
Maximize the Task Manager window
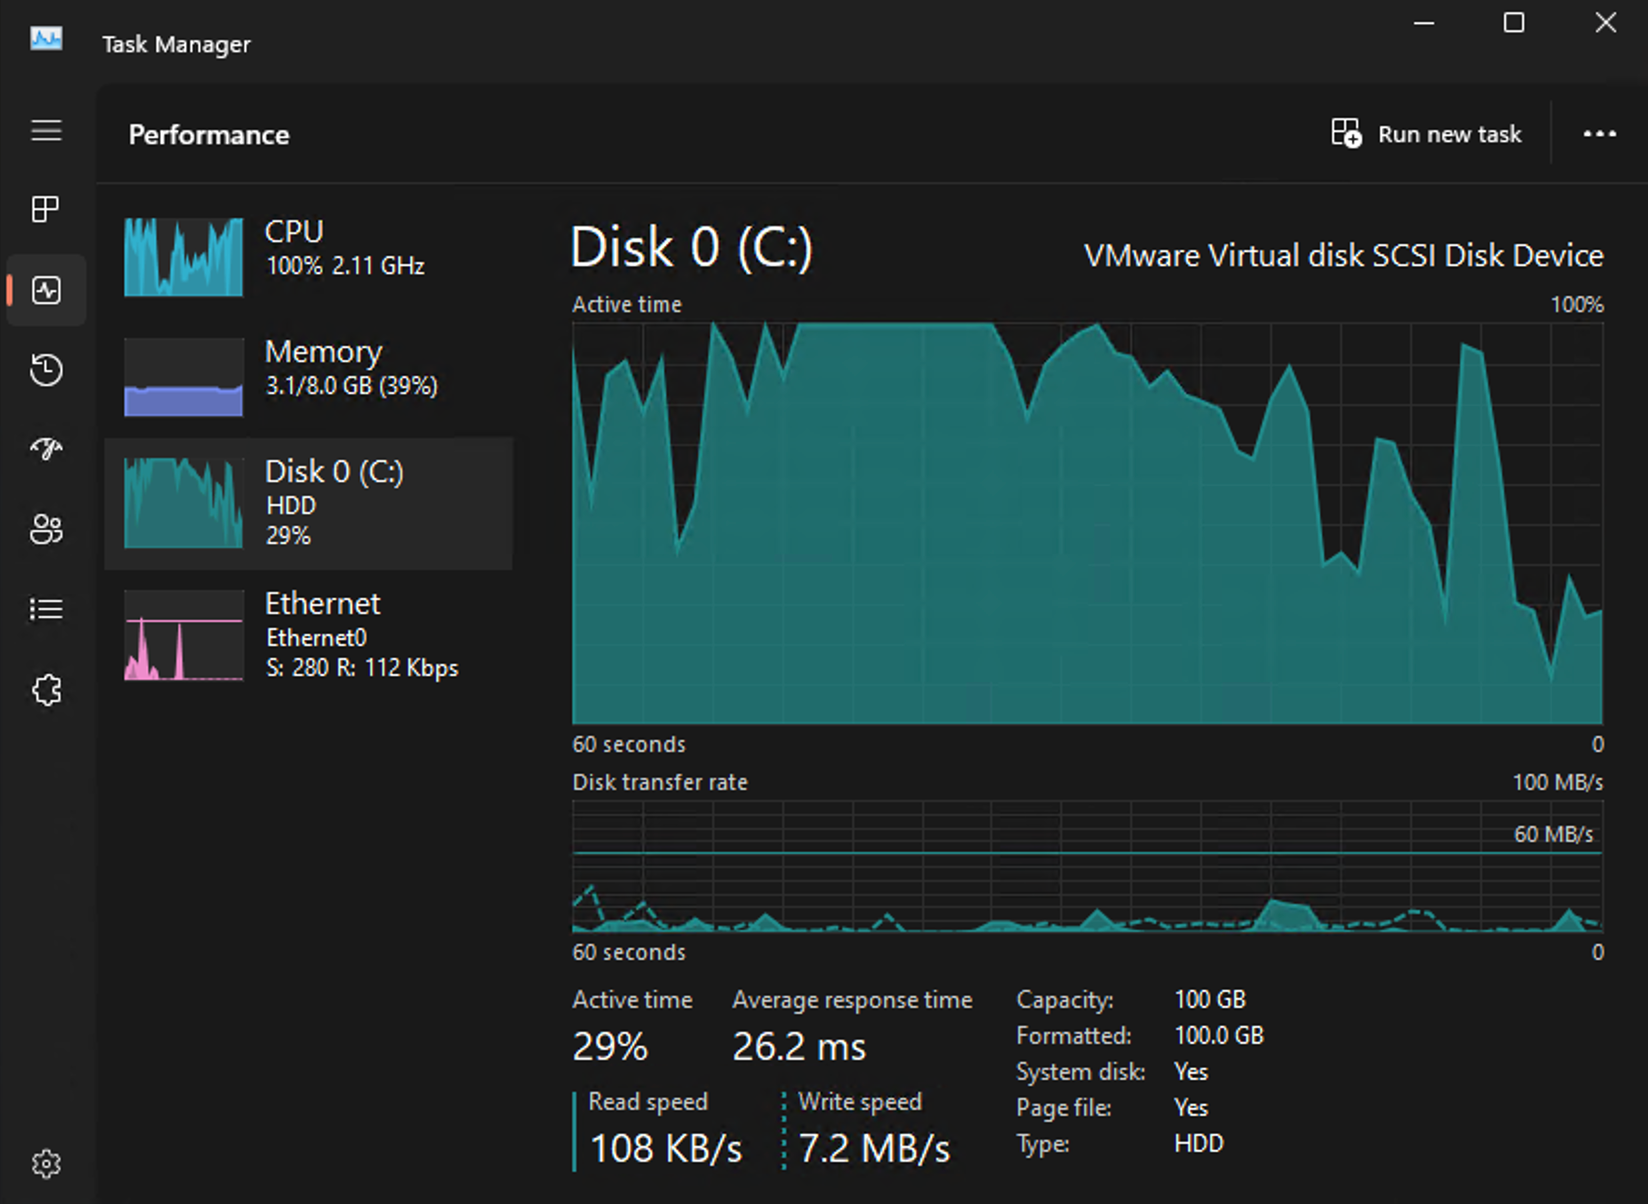(x=1514, y=22)
